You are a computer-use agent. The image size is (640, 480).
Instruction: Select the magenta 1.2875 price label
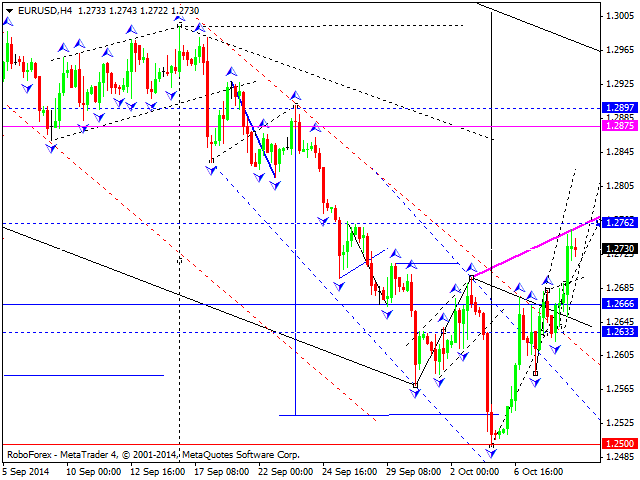point(621,126)
